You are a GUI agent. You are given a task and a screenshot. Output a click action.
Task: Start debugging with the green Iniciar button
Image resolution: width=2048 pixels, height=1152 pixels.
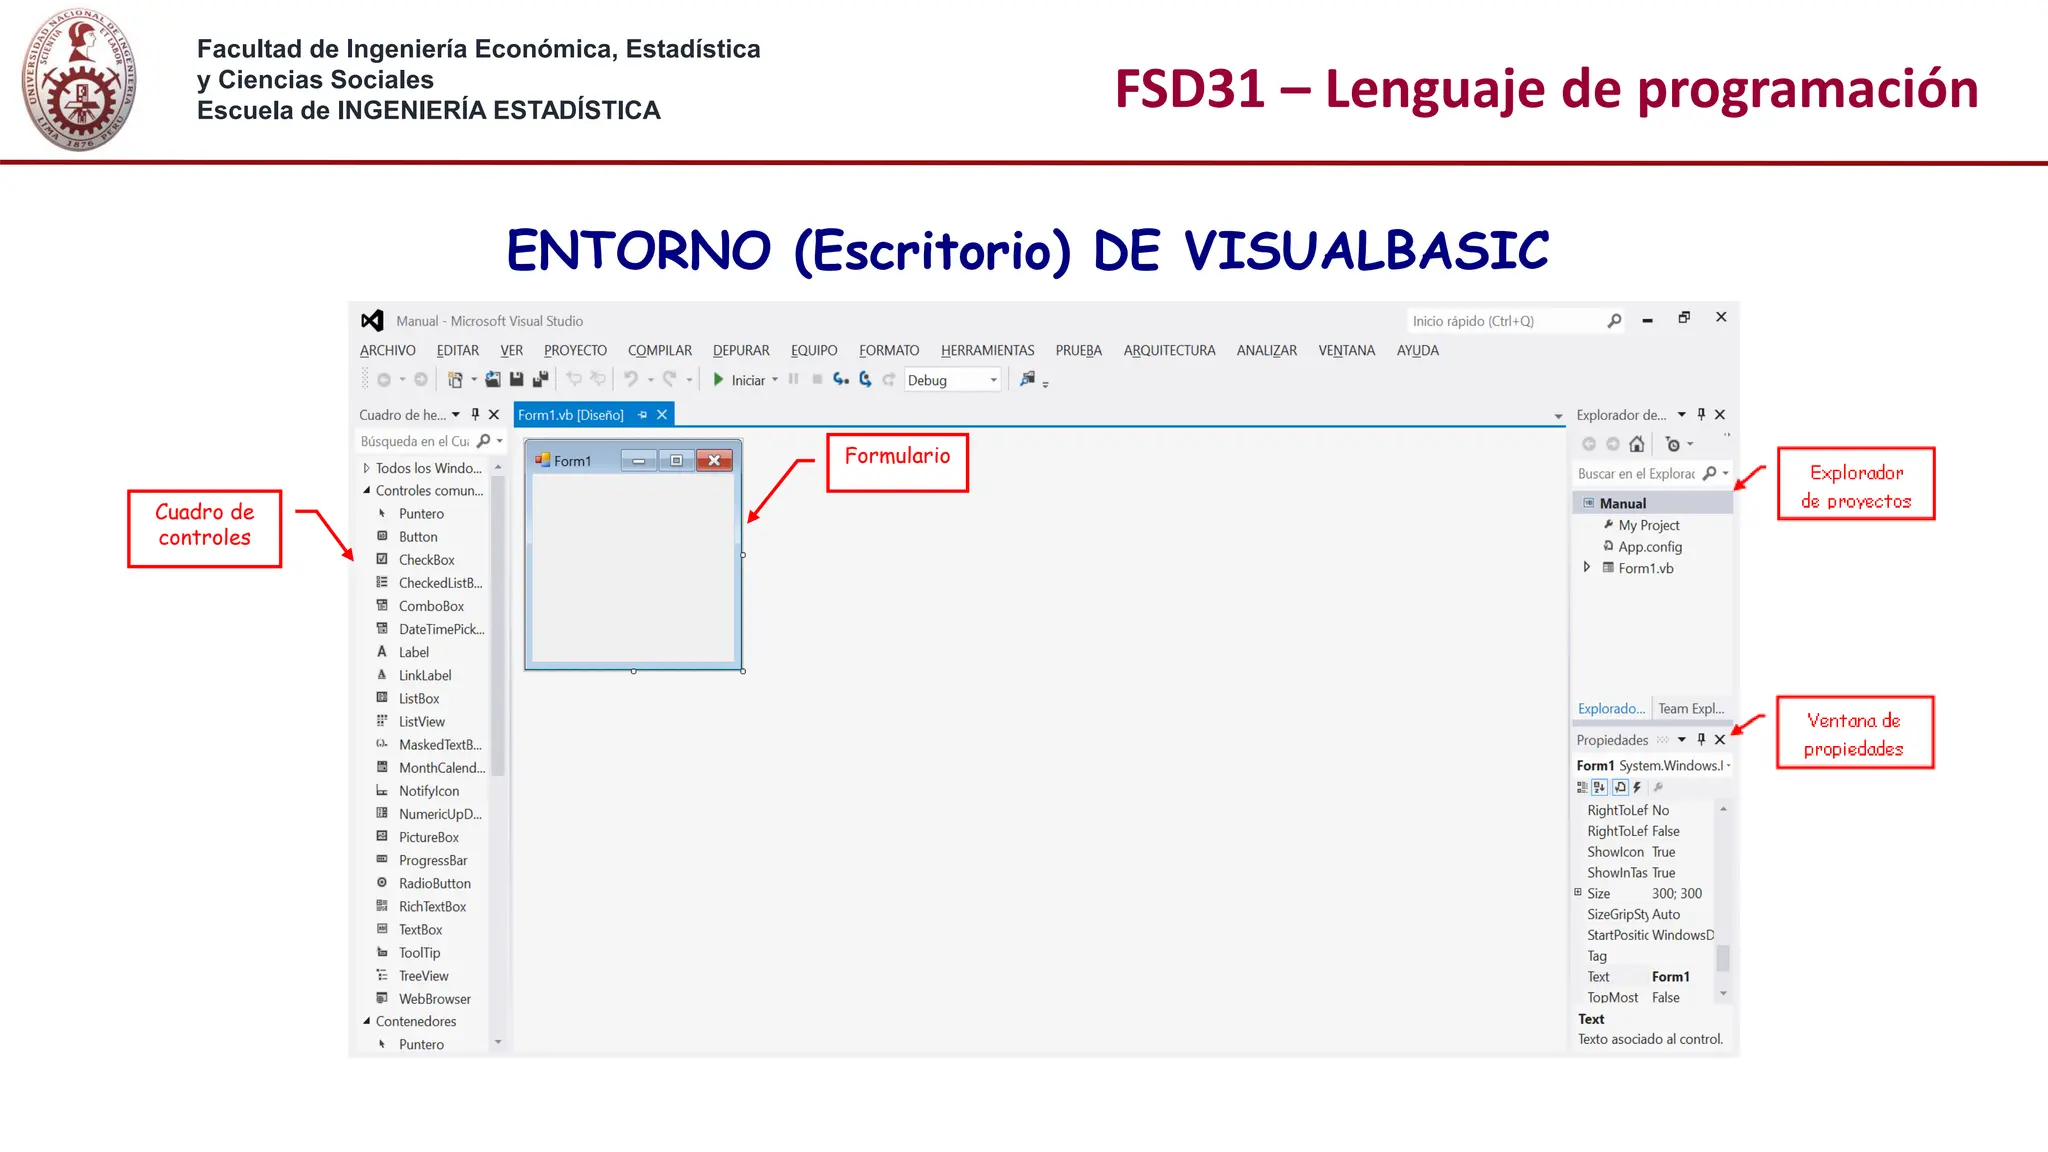[739, 380]
